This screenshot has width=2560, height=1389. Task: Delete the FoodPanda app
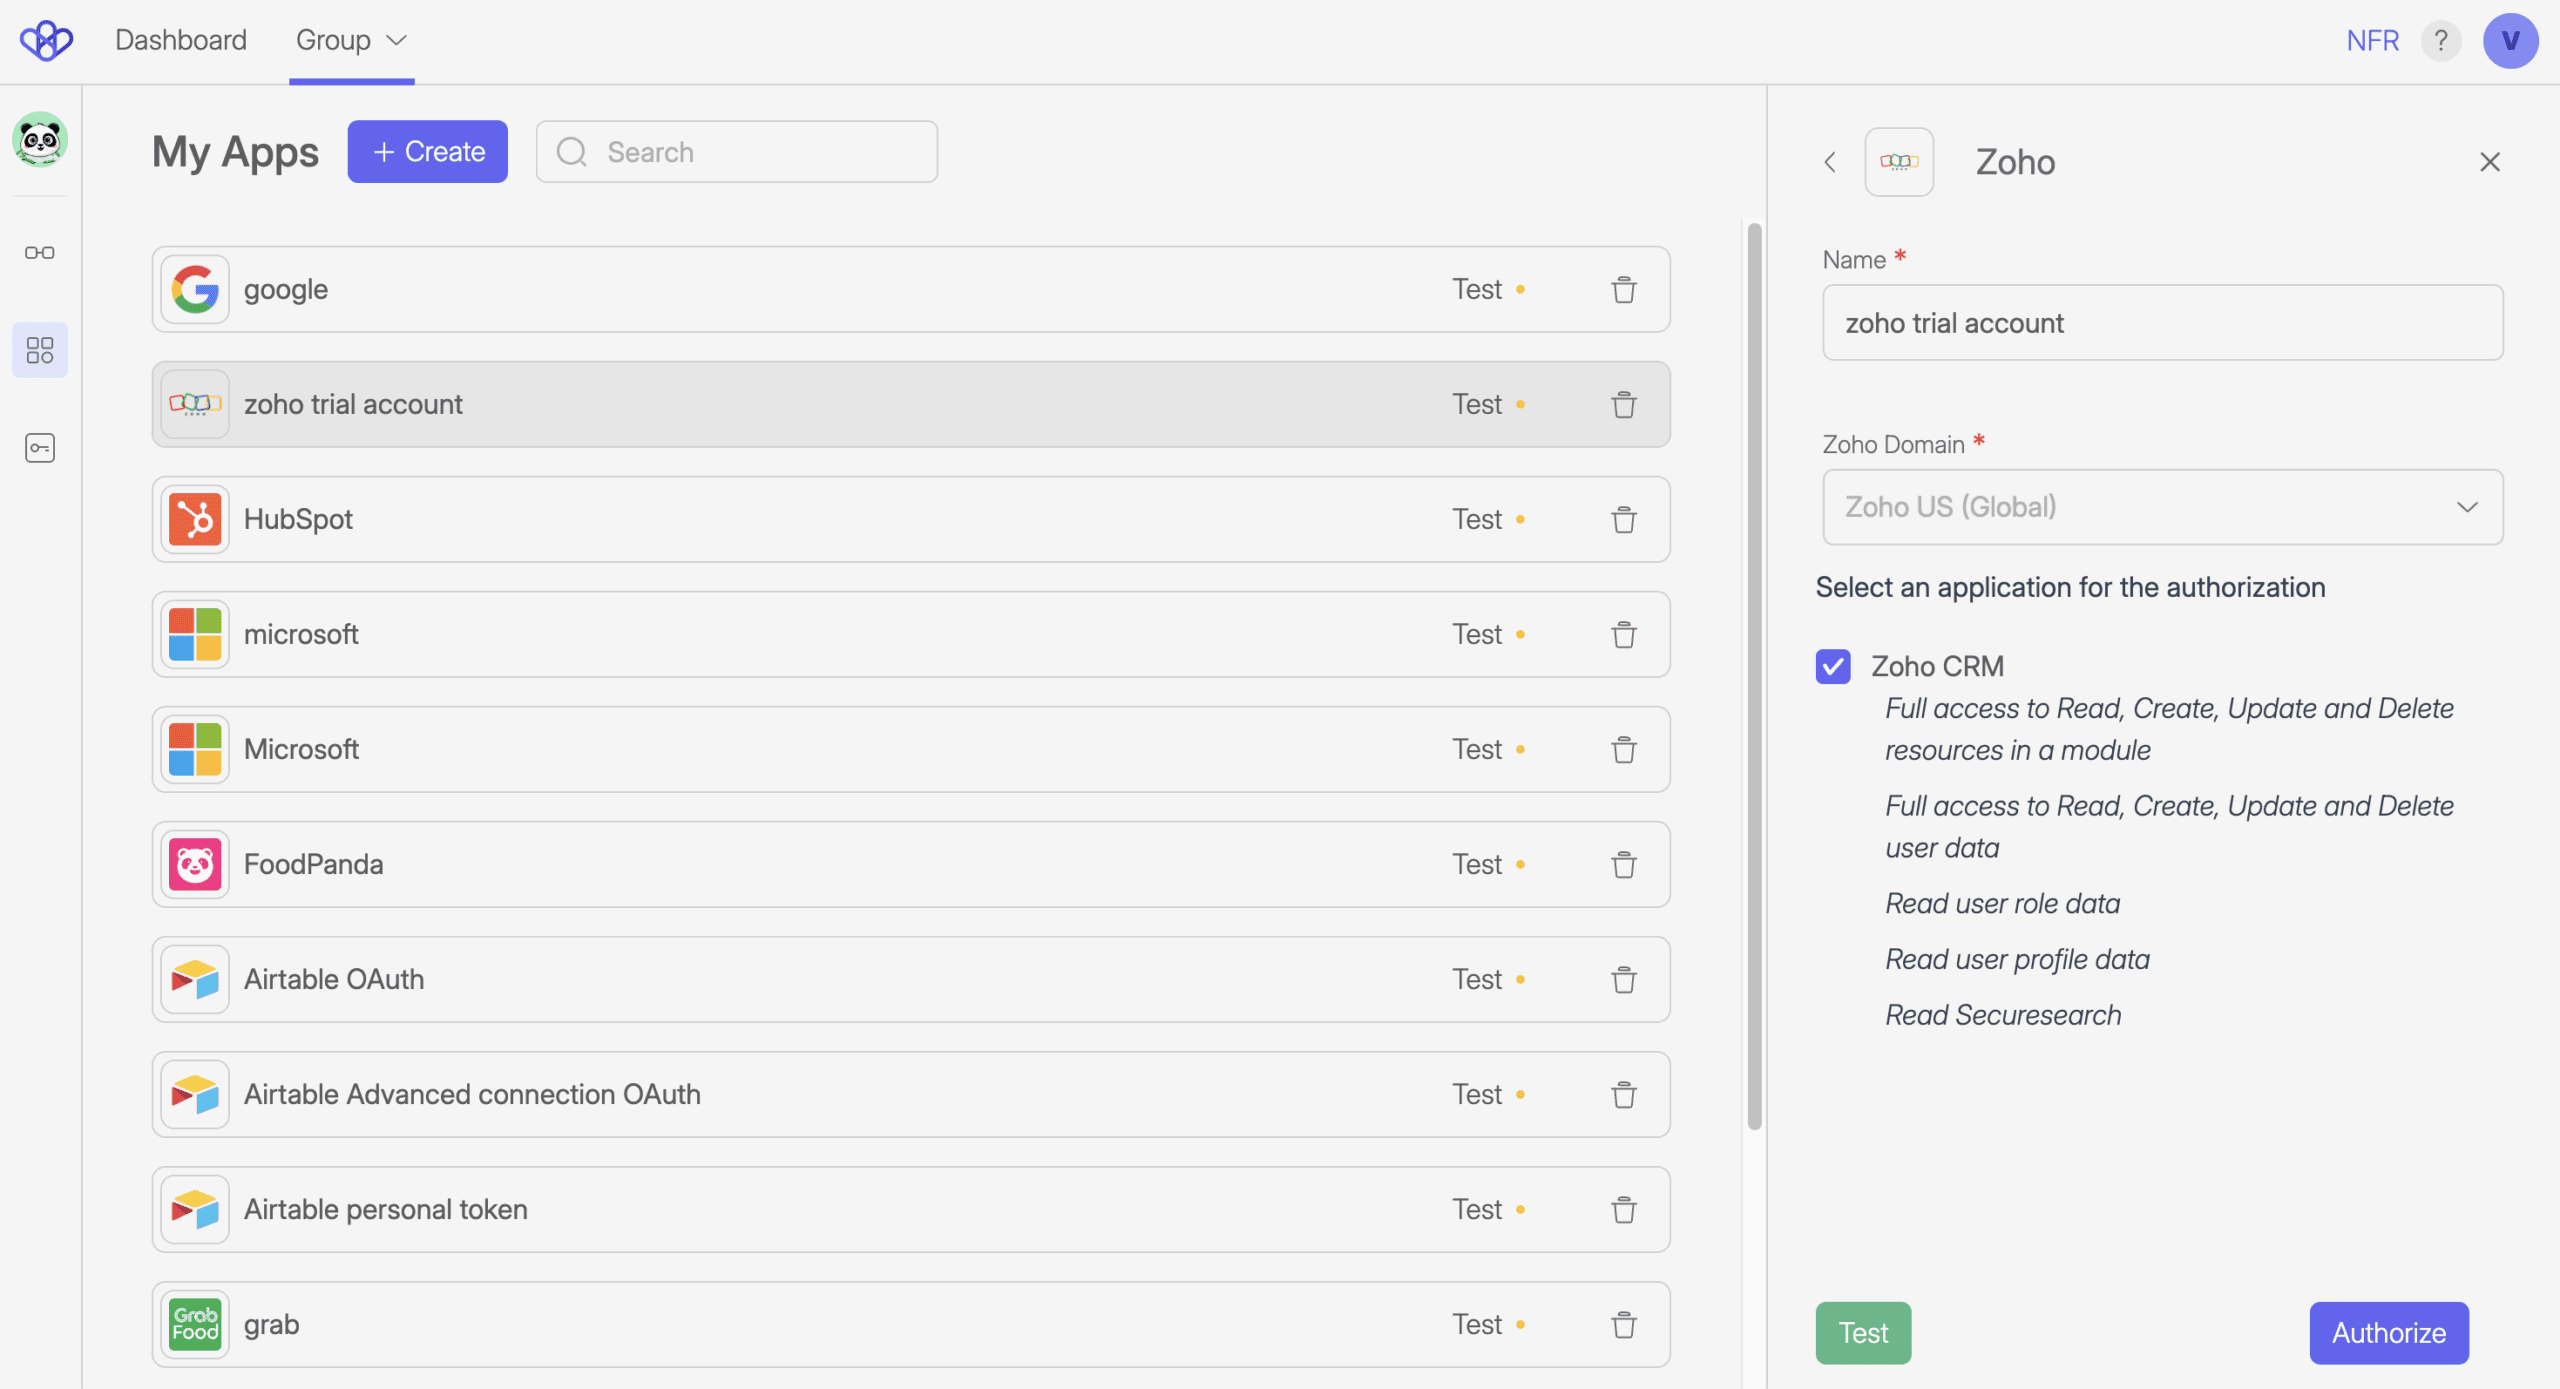tap(1624, 865)
